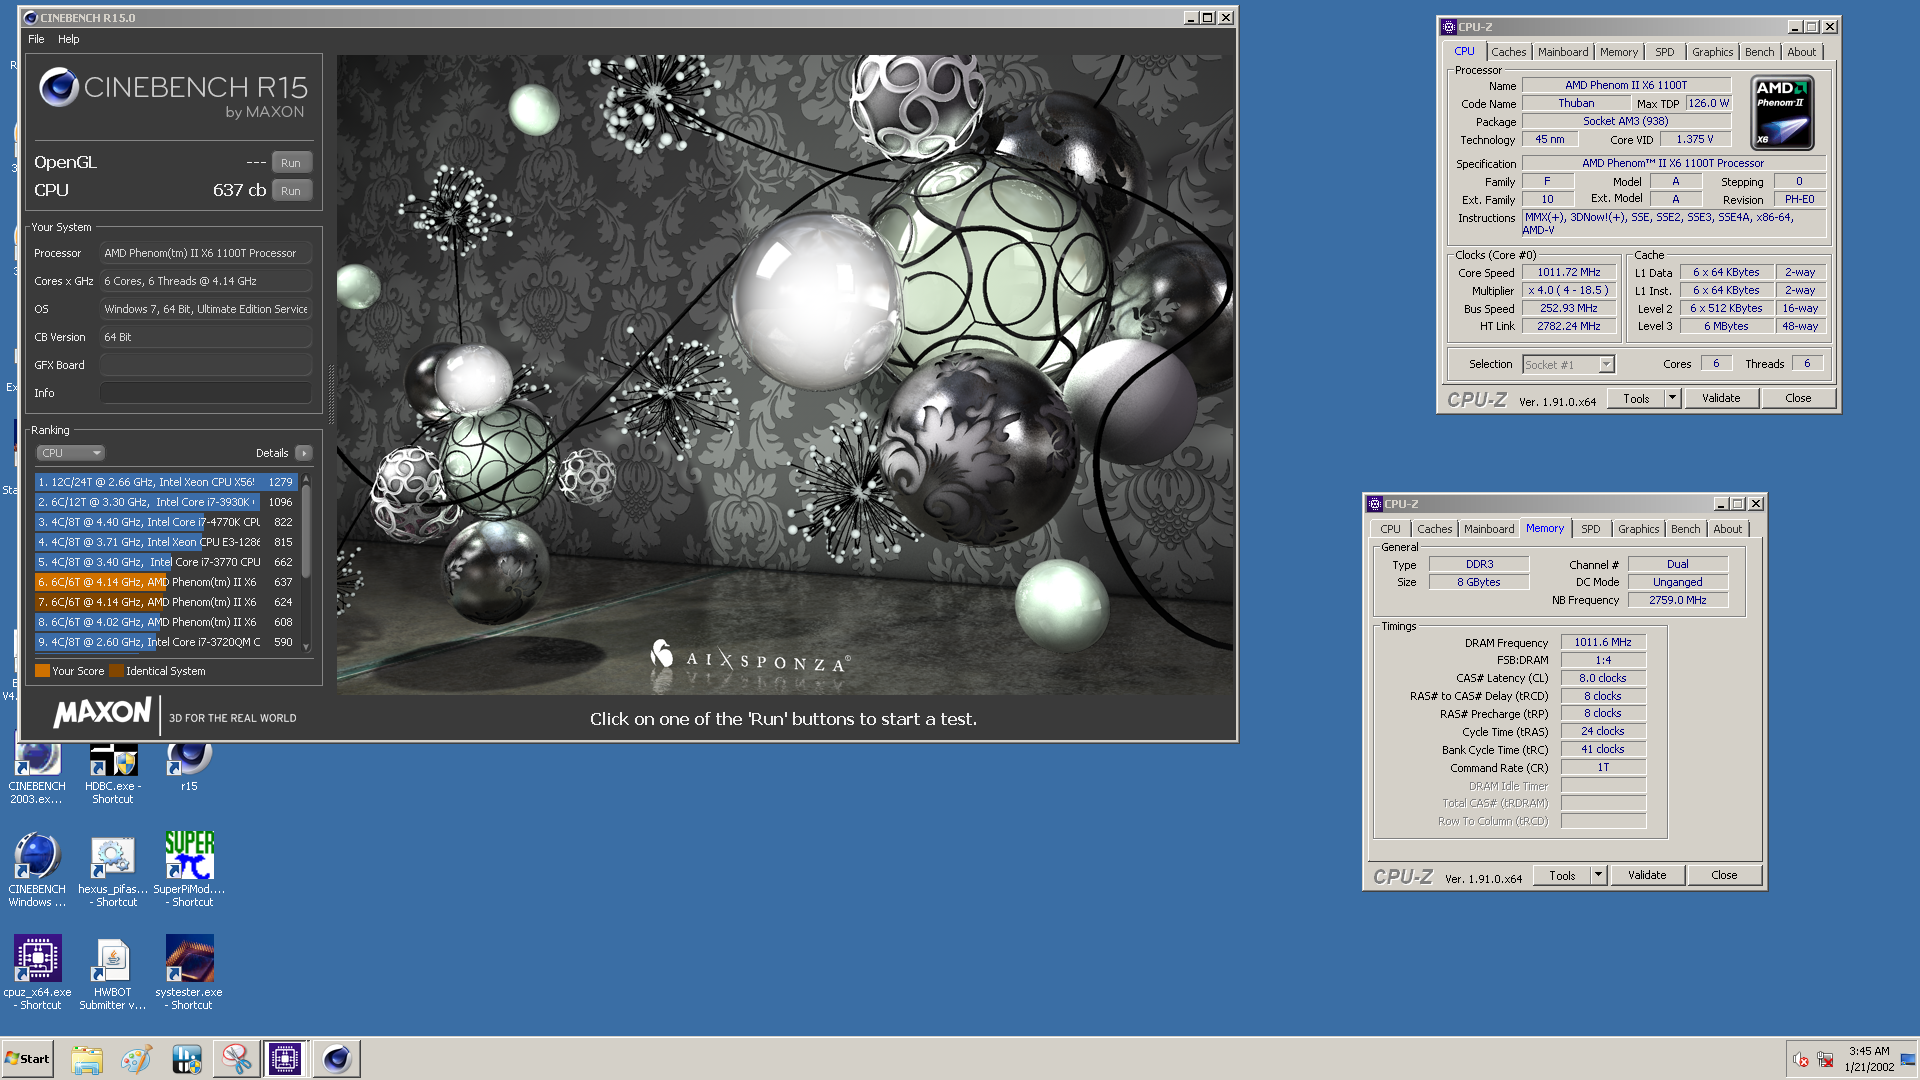This screenshot has height=1080, width=1920.
Task: Click Close button in Memory CPU-Z window
Action: pos(1724,875)
